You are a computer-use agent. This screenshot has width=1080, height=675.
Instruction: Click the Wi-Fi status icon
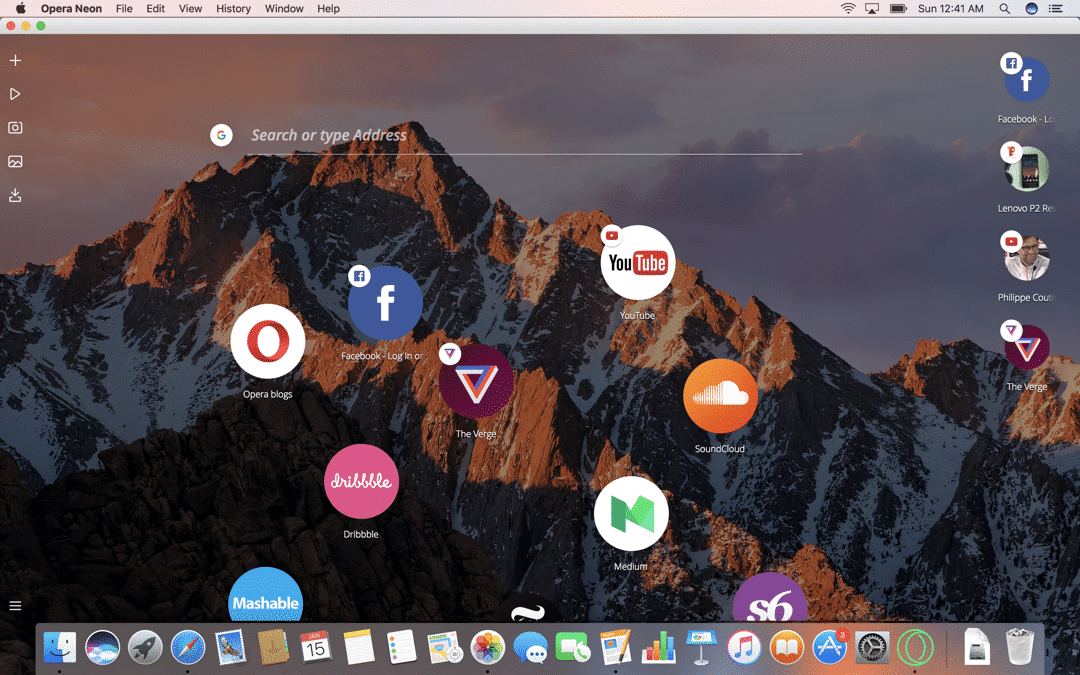pos(849,9)
